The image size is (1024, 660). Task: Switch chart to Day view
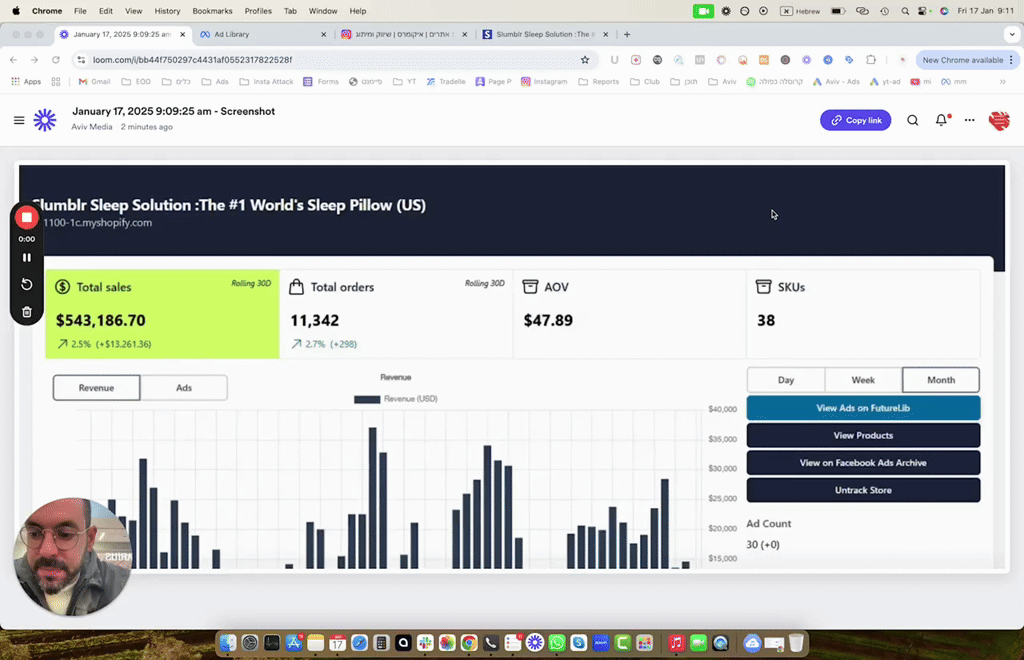[786, 380]
